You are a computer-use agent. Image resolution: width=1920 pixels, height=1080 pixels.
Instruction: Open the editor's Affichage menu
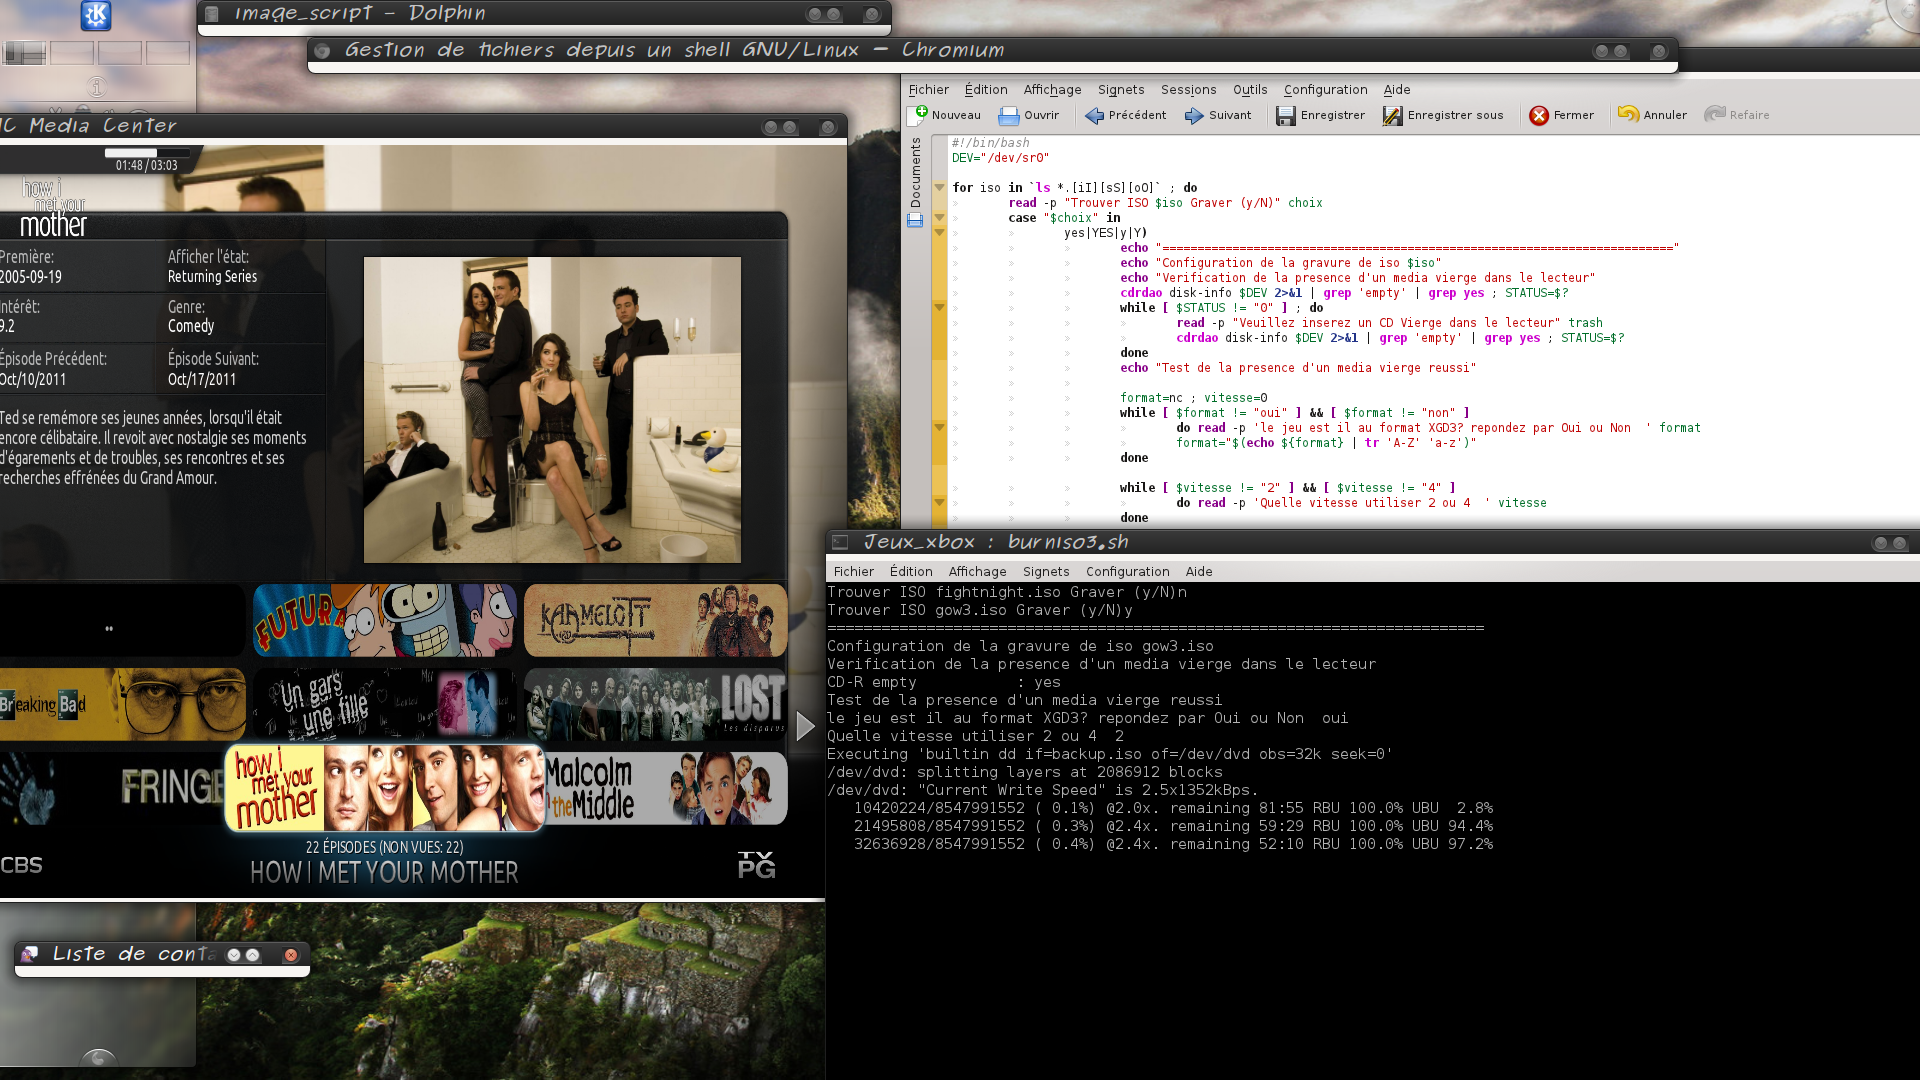click(1052, 90)
